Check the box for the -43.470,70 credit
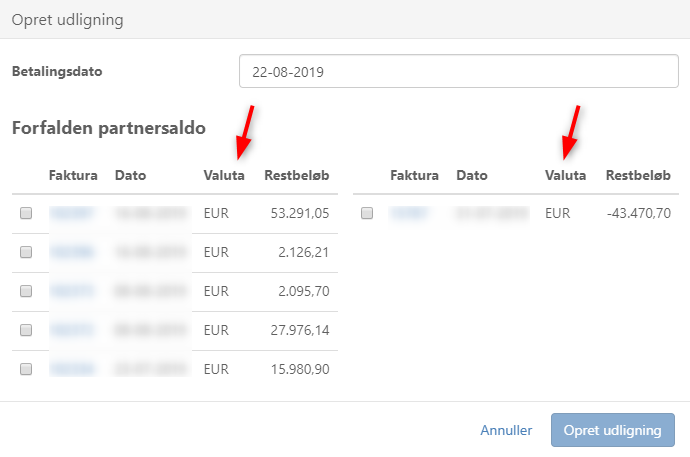690x457 pixels. (x=367, y=213)
